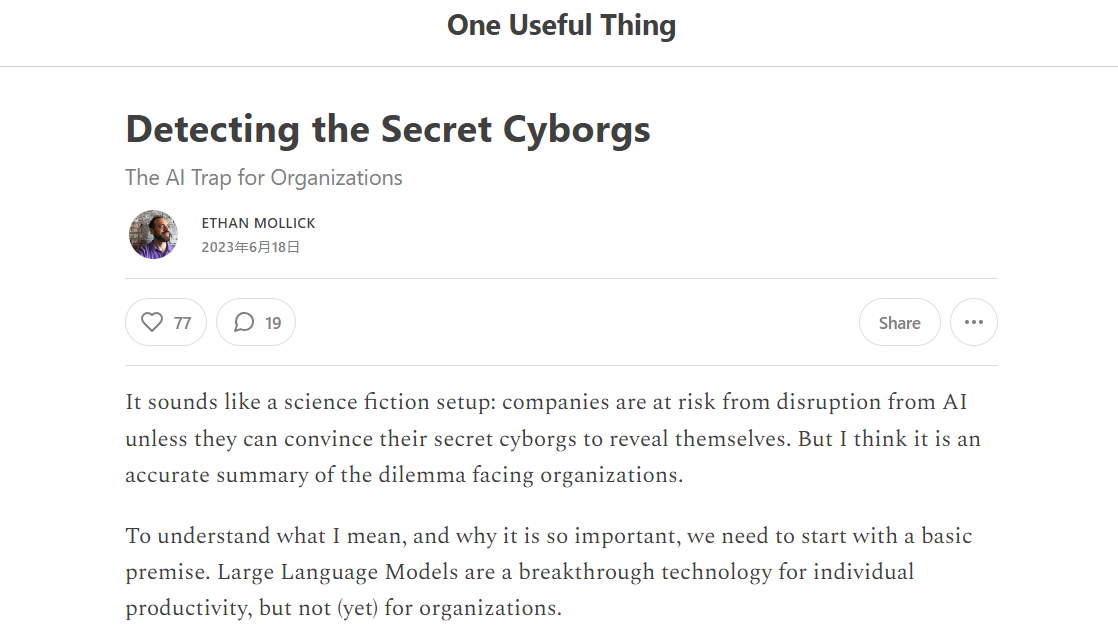Click the Share button
The width and height of the screenshot is (1118, 633).
pos(900,322)
